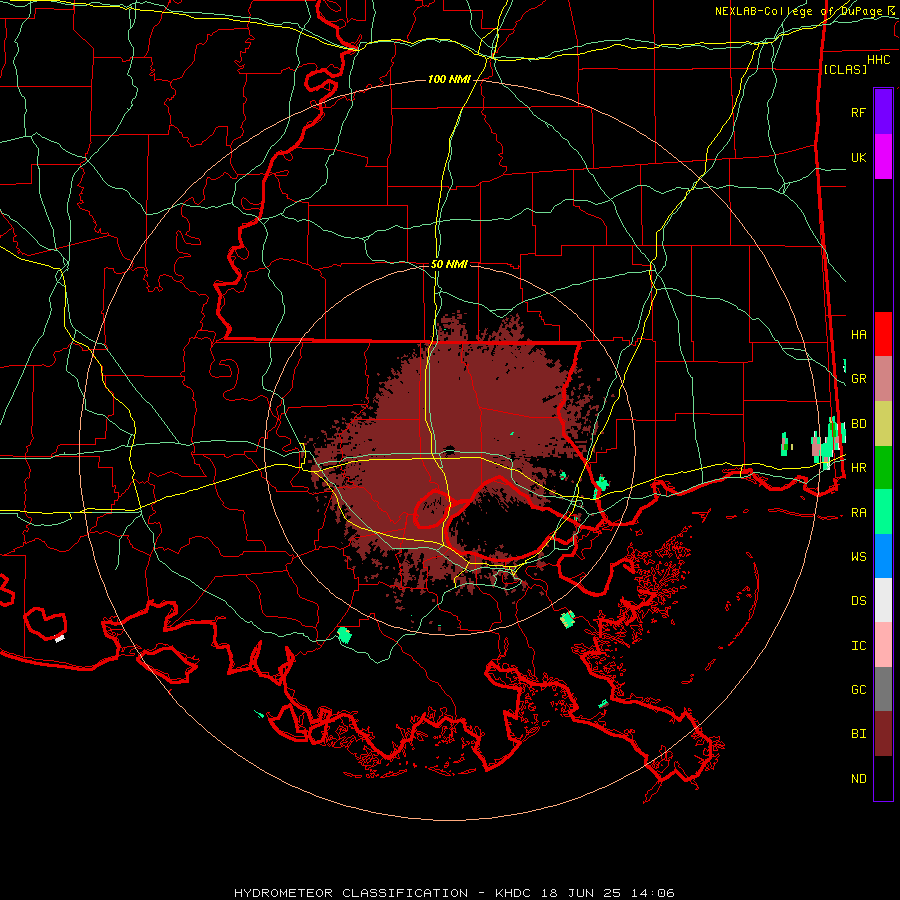This screenshot has width=900, height=900.
Task: Click the WS legend label
Action: 858,557
